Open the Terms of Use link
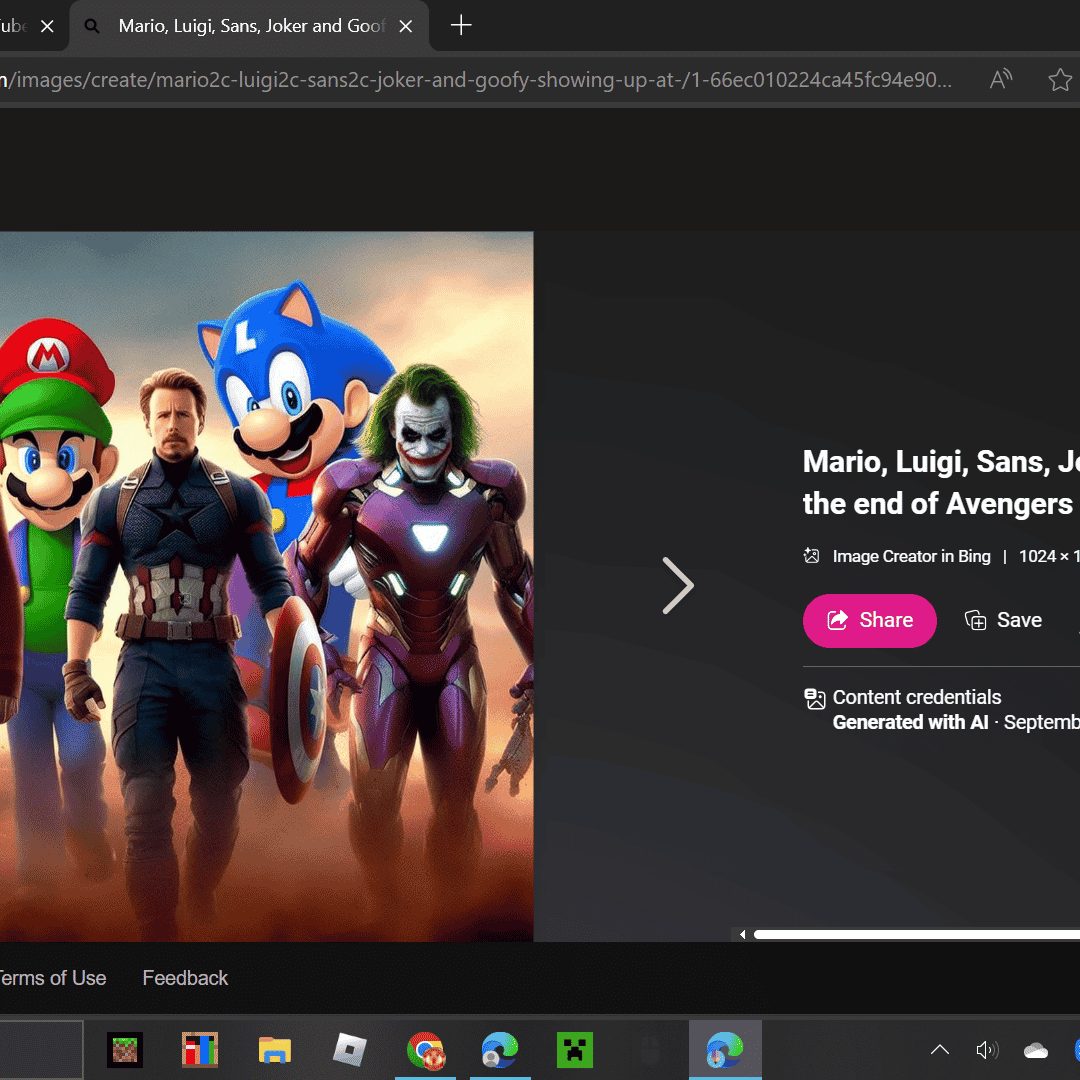Image resolution: width=1080 pixels, height=1080 pixels. tap(52, 978)
